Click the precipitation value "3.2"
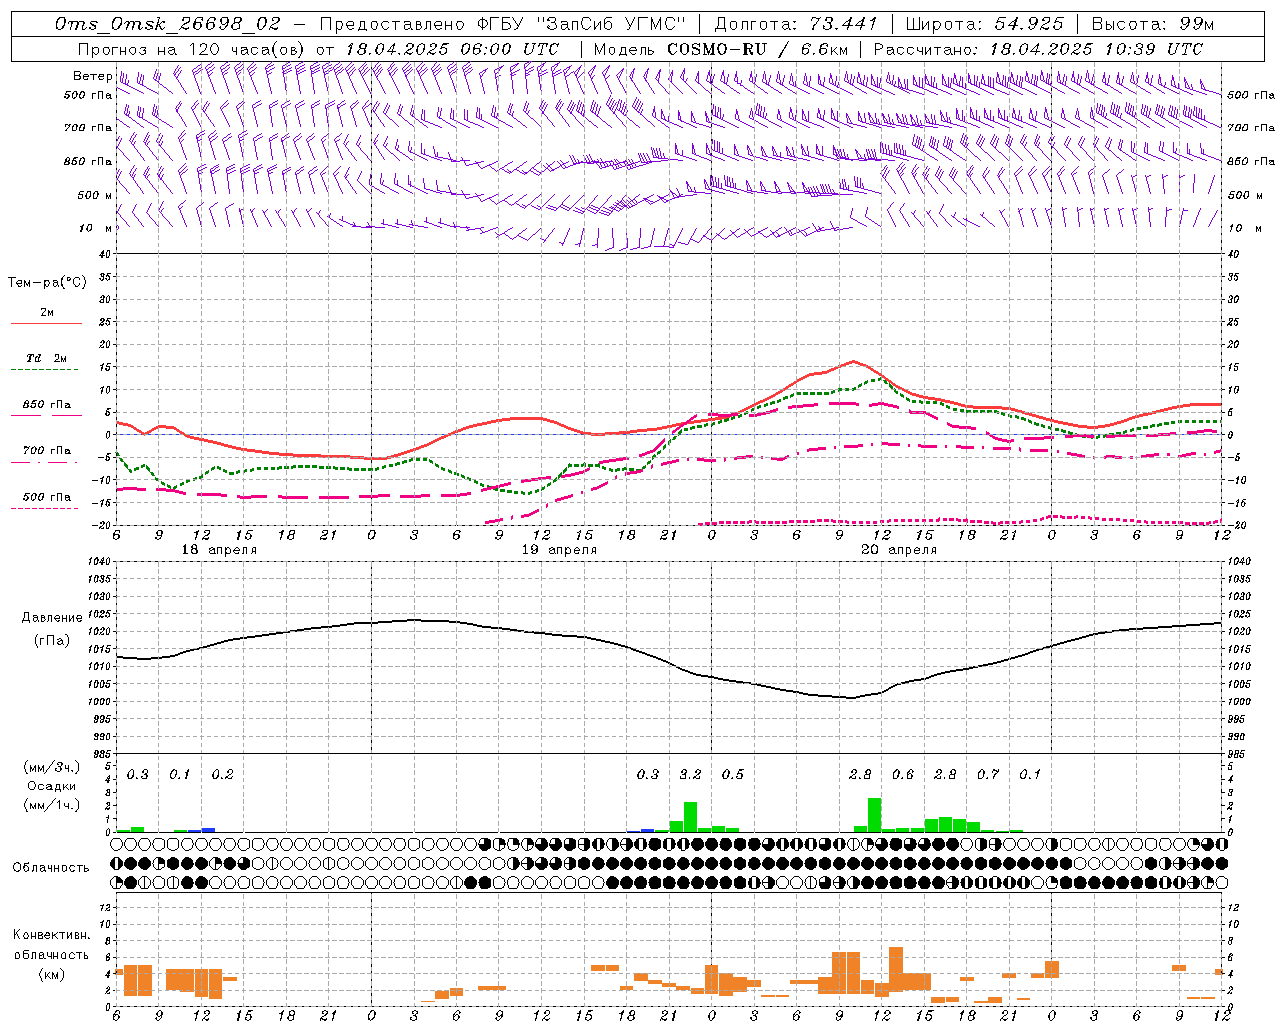1280x1024 pixels. [690, 774]
